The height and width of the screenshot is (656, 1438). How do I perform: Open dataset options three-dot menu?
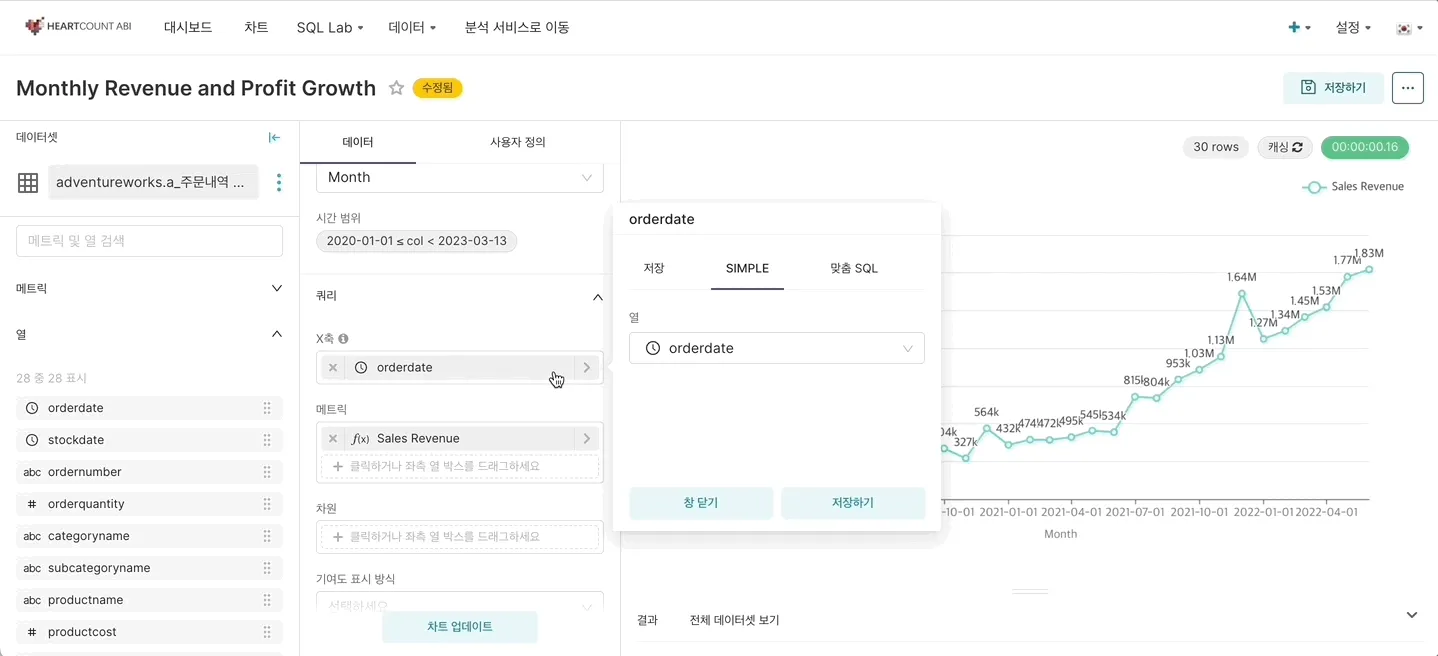(279, 182)
